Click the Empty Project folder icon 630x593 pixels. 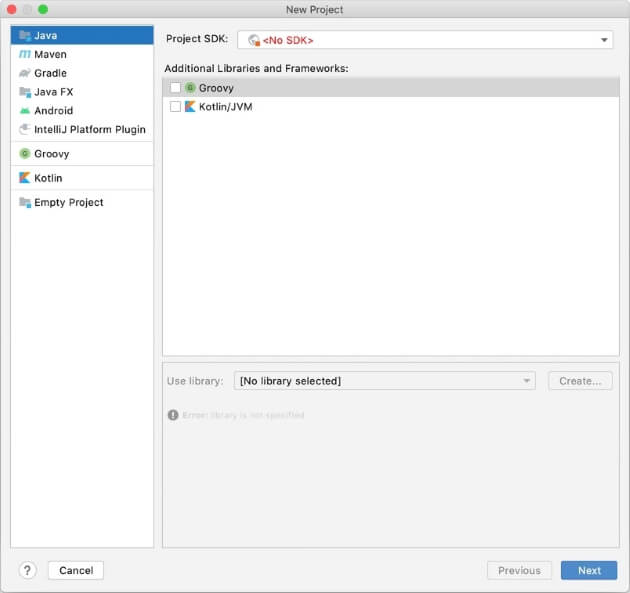click(x=25, y=203)
